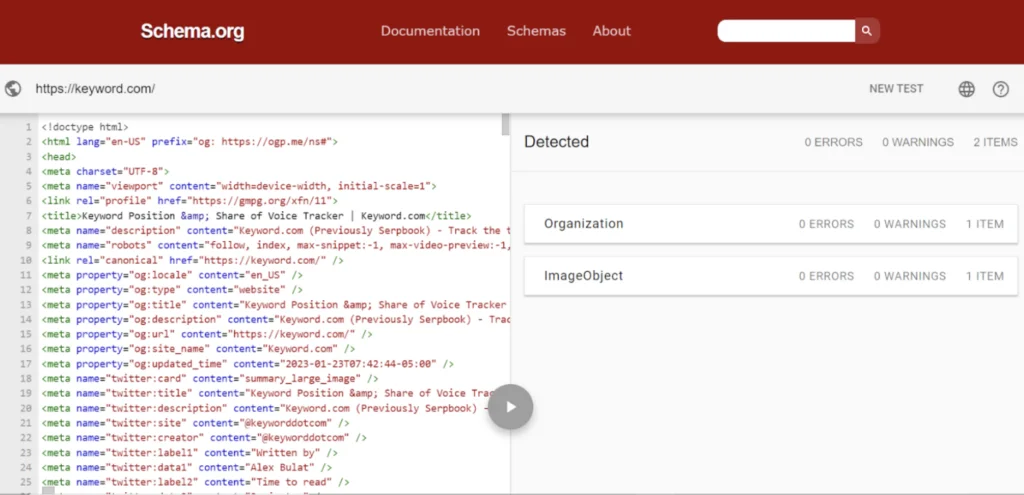
Task: Click the twitter:label1 Written by line
Action: [x=189, y=453]
